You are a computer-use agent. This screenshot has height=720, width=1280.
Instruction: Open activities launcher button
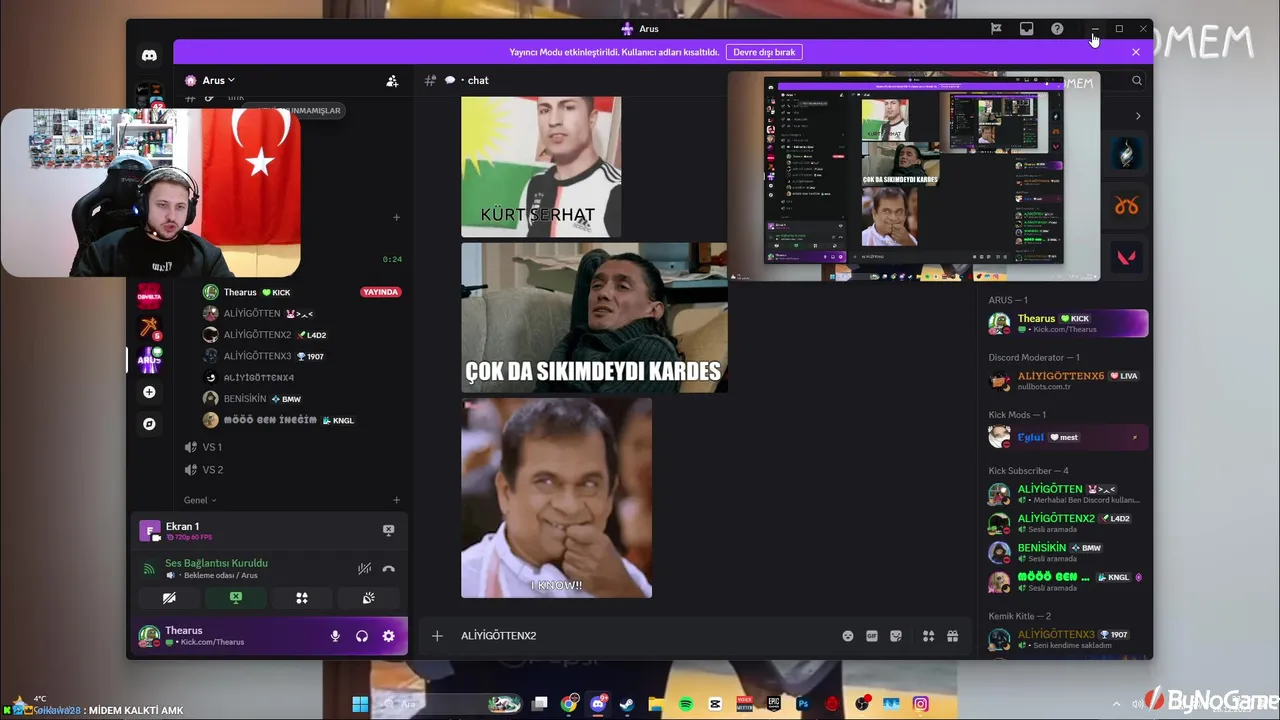pyautogui.click(x=302, y=598)
